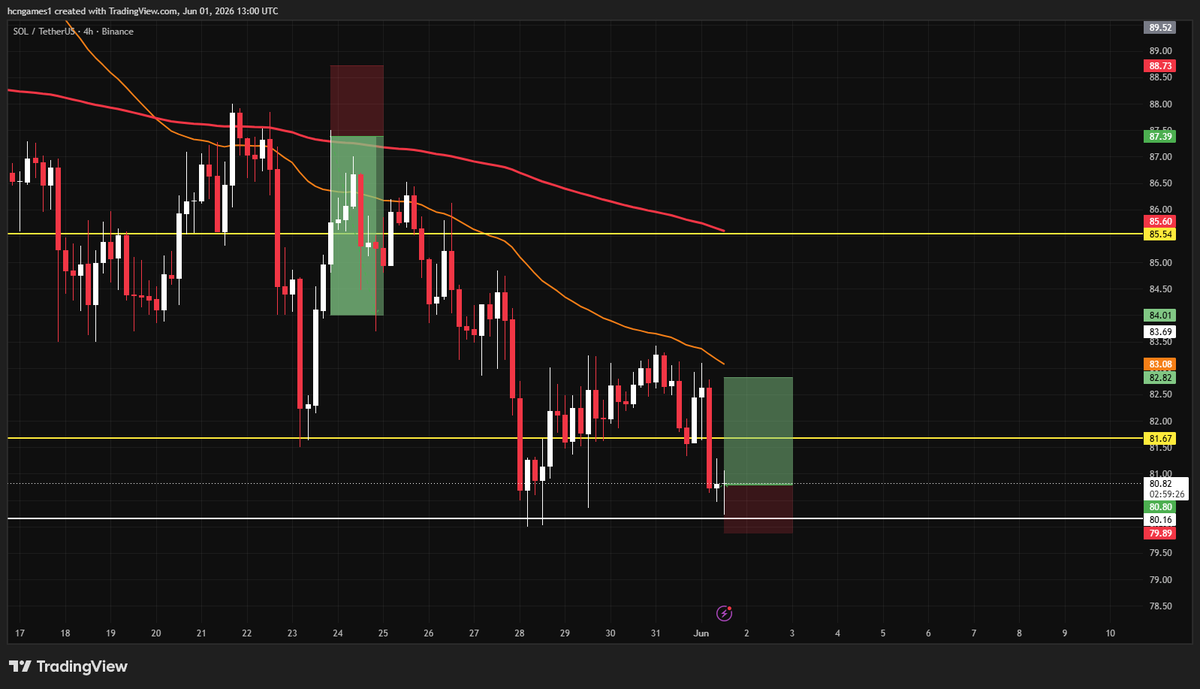Select the green 87.39 price label
This screenshot has width=1200, height=689.
[1161, 136]
